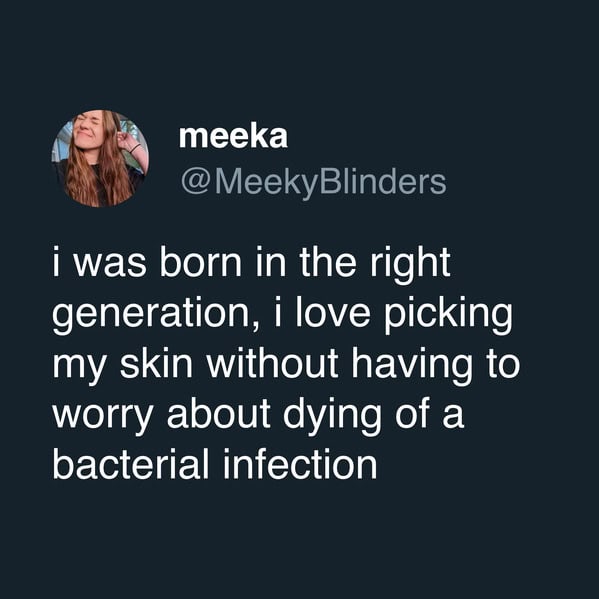This screenshot has height=599, width=599.
Task: Click the word 'dying' in the tweet
Action: point(332,416)
